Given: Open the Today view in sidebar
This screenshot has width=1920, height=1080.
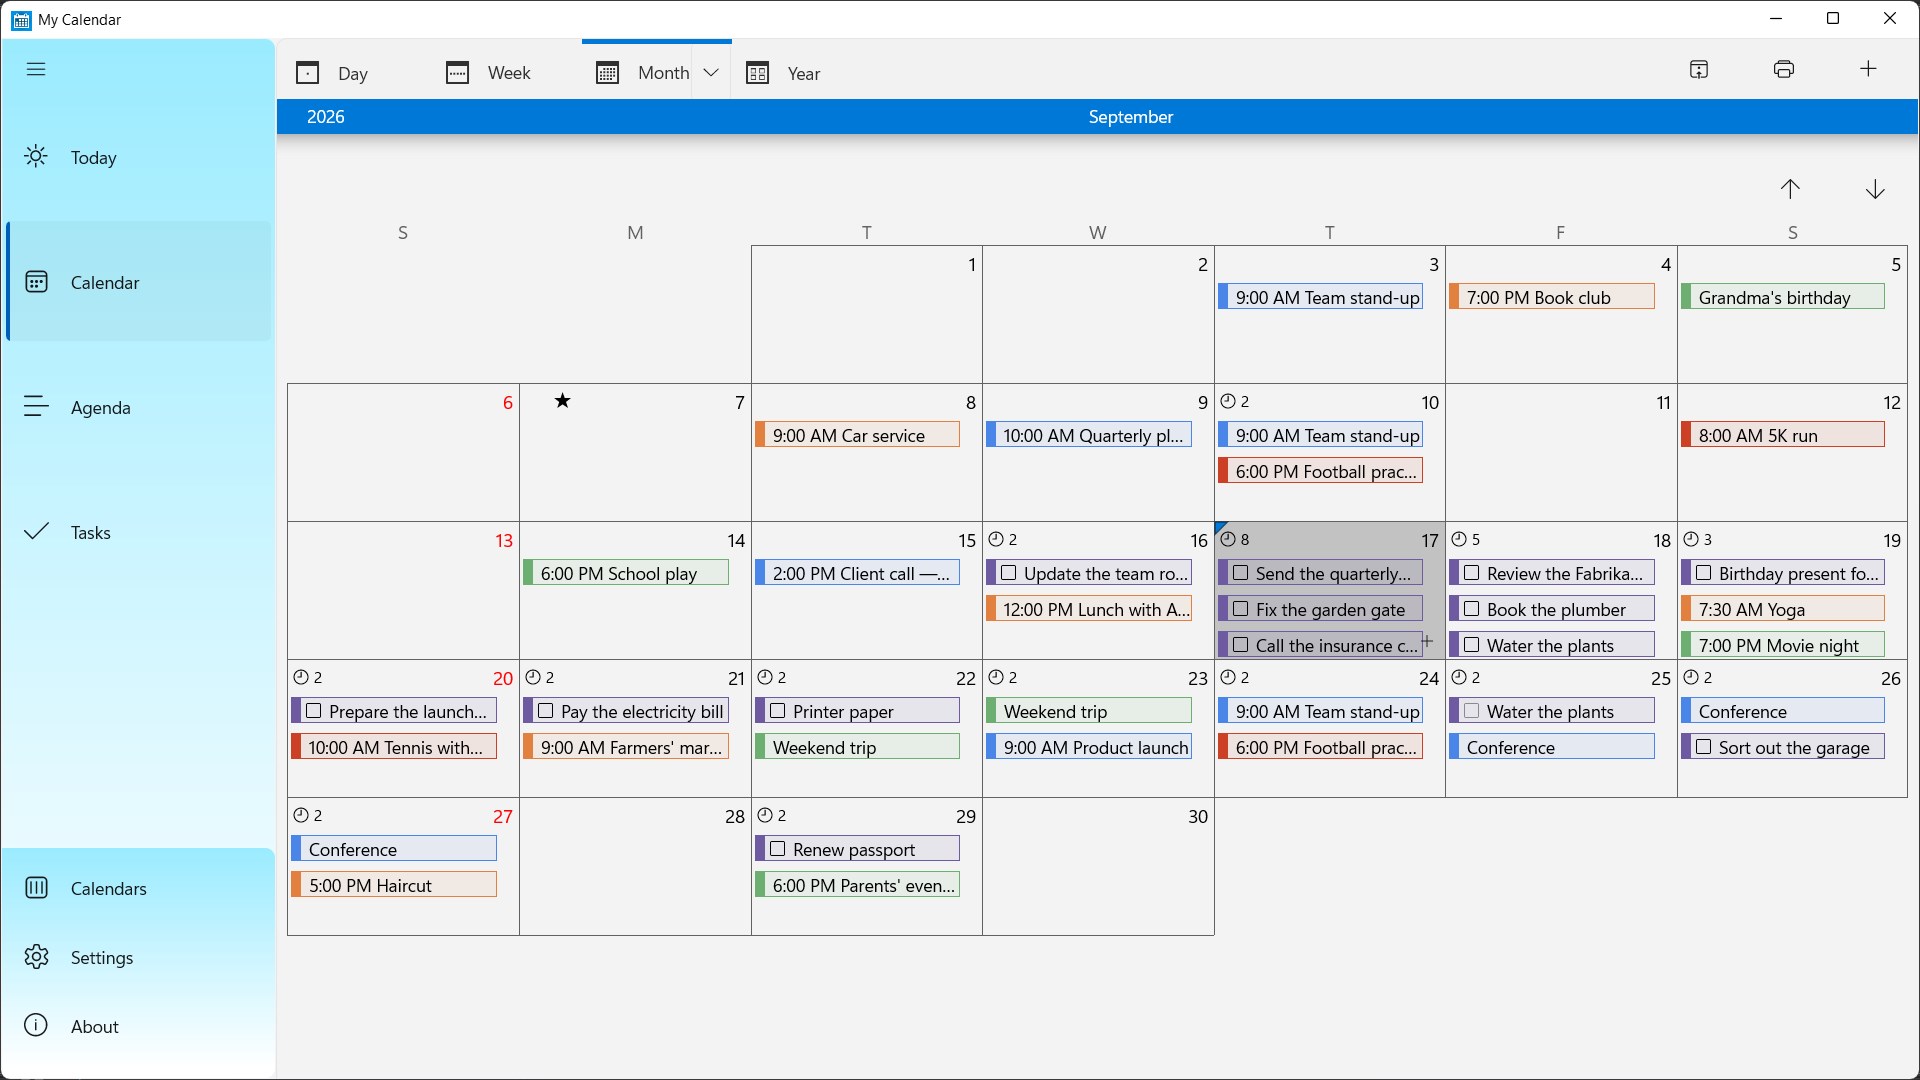Looking at the screenshot, I should click(x=138, y=157).
